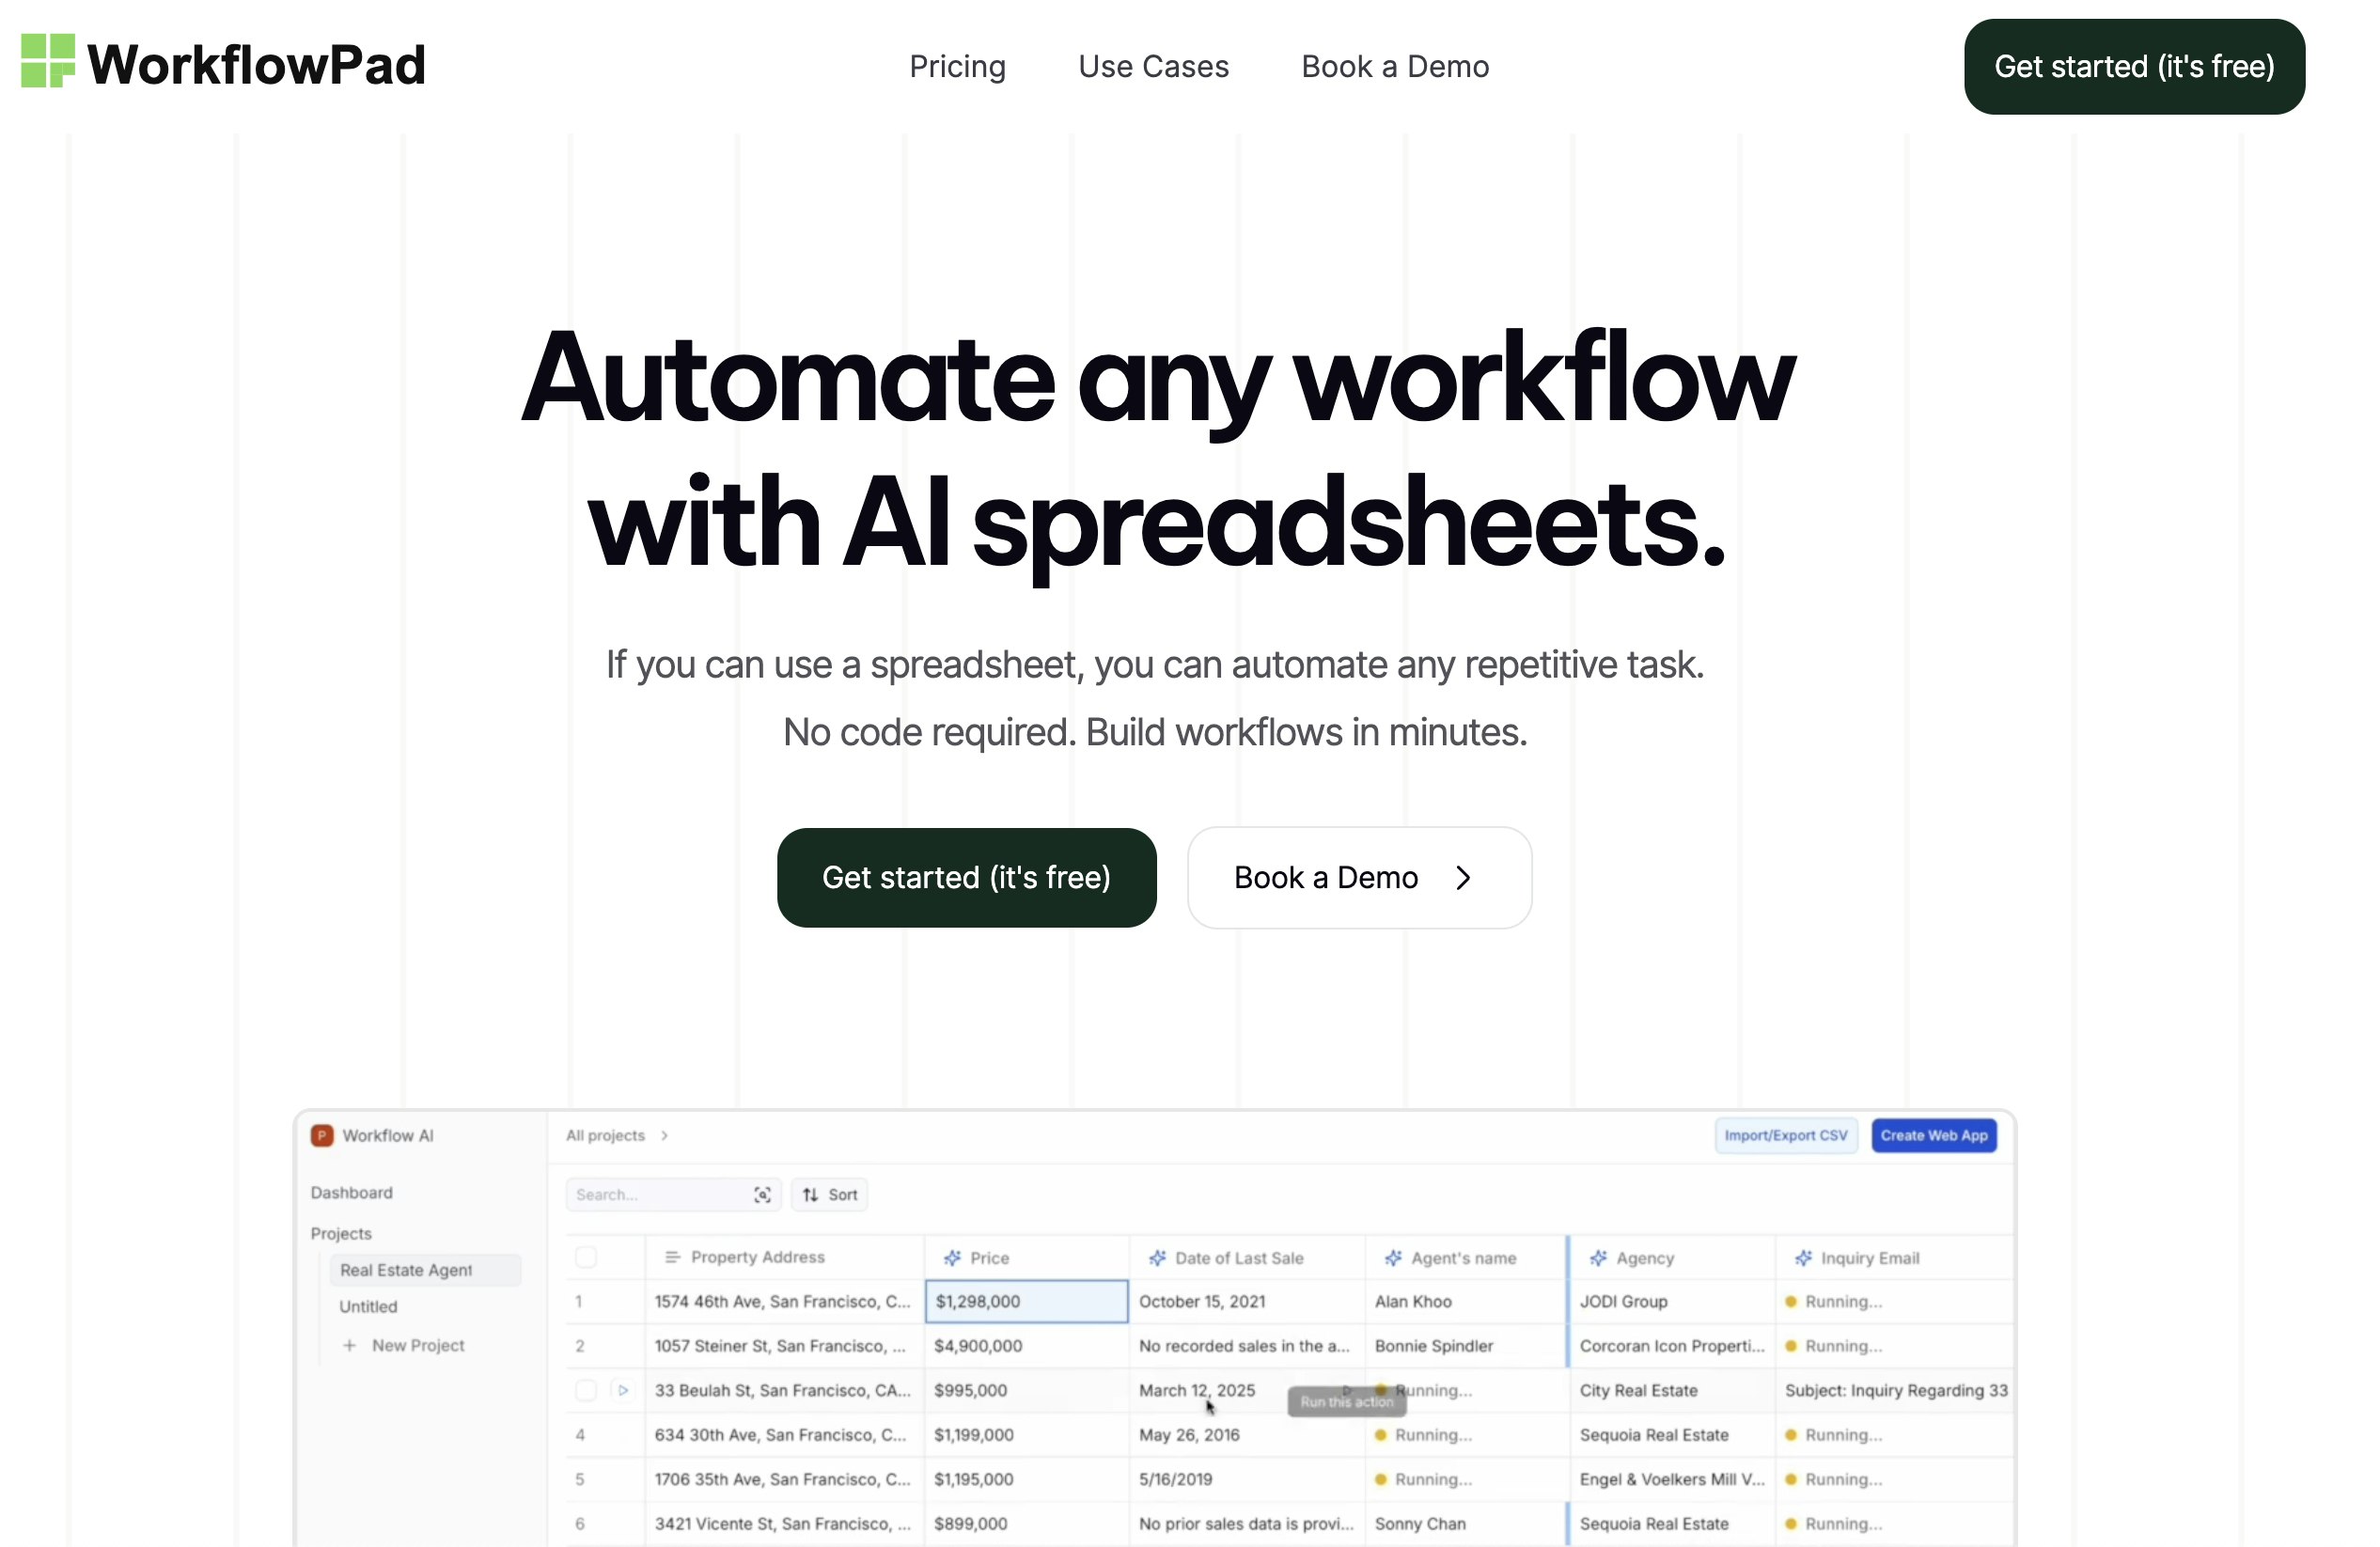Click the sparkle icon beside Inquiry Email
Image resolution: width=2380 pixels, height=1547 pixels.
click(x=1803, y=1258)
